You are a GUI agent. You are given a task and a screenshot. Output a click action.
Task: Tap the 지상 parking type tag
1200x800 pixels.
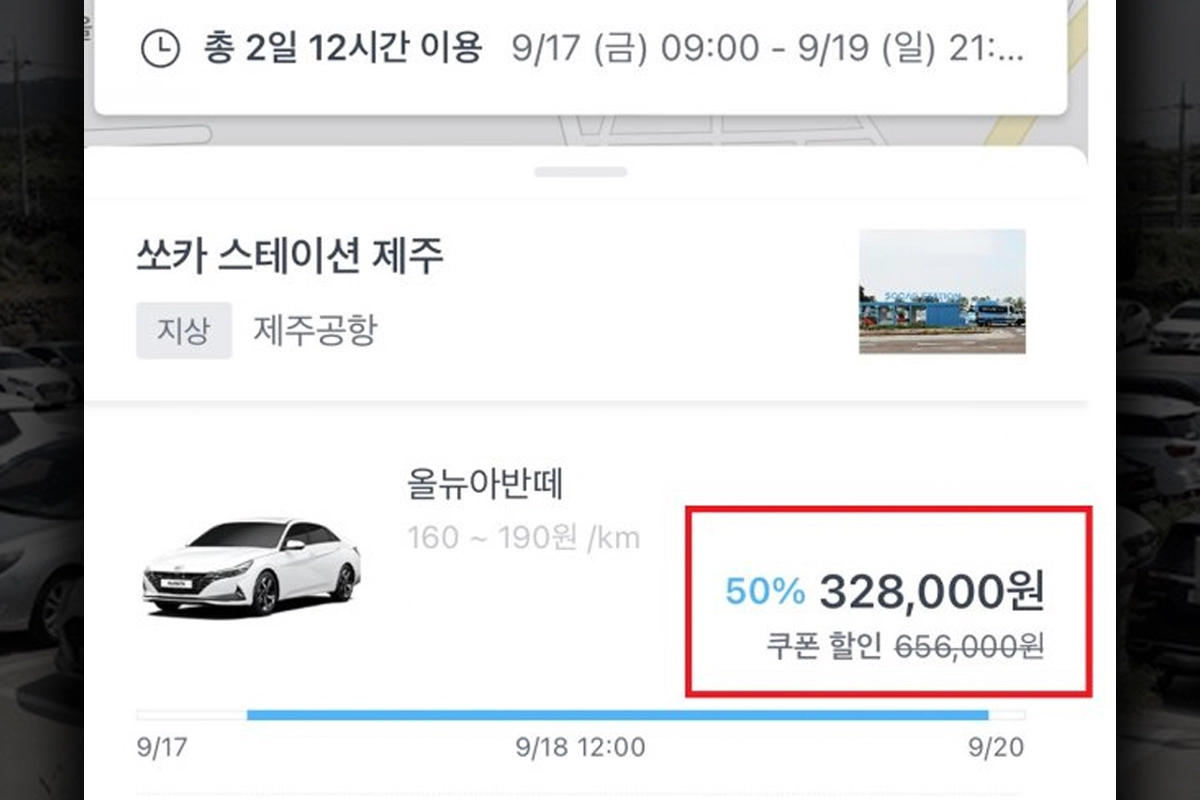pos(184,331)
